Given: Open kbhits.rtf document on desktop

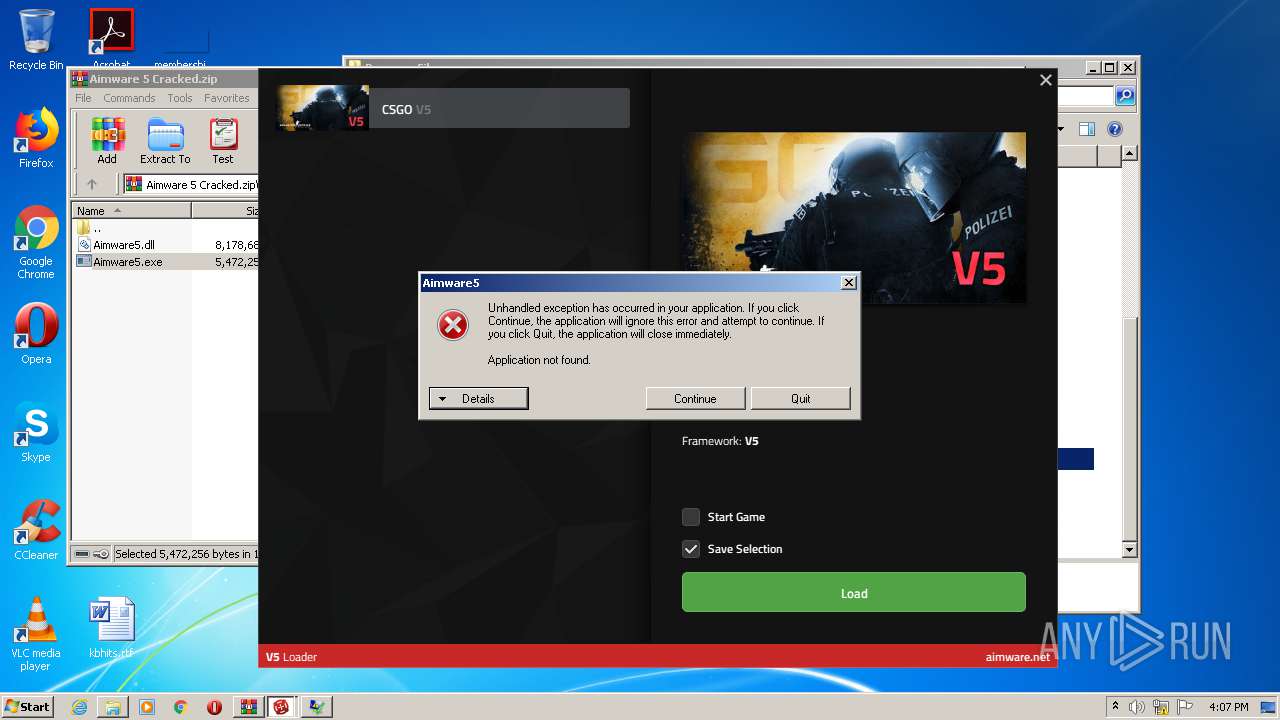Looking at the screenshot, I should point(111,628).
